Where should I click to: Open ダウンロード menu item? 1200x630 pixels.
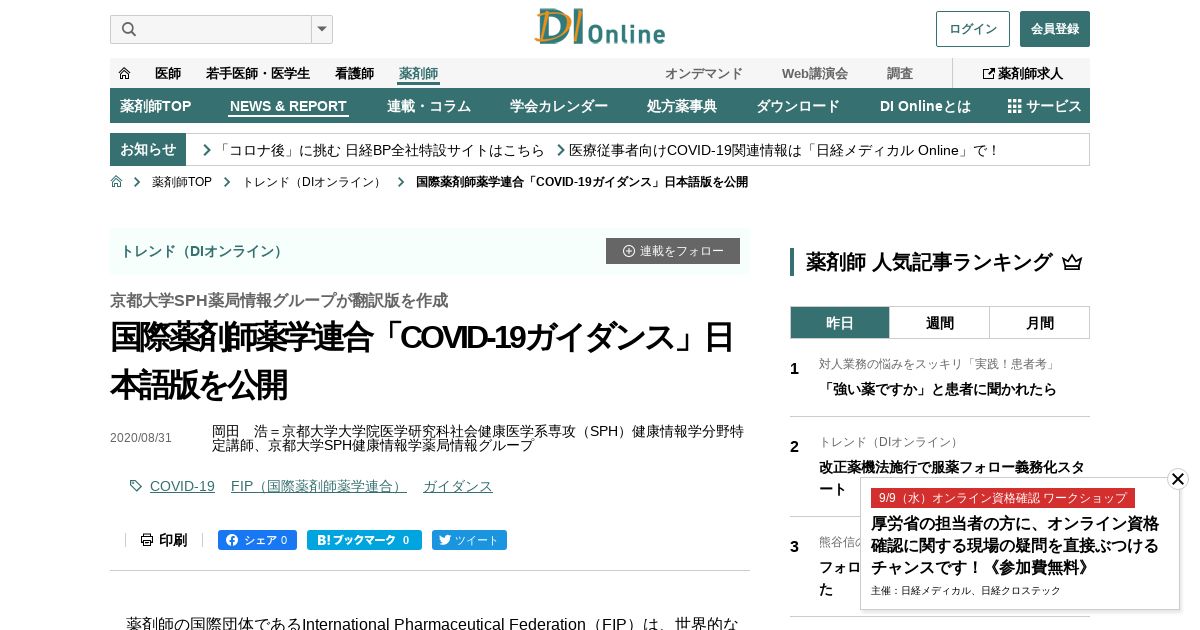[798, 106]
